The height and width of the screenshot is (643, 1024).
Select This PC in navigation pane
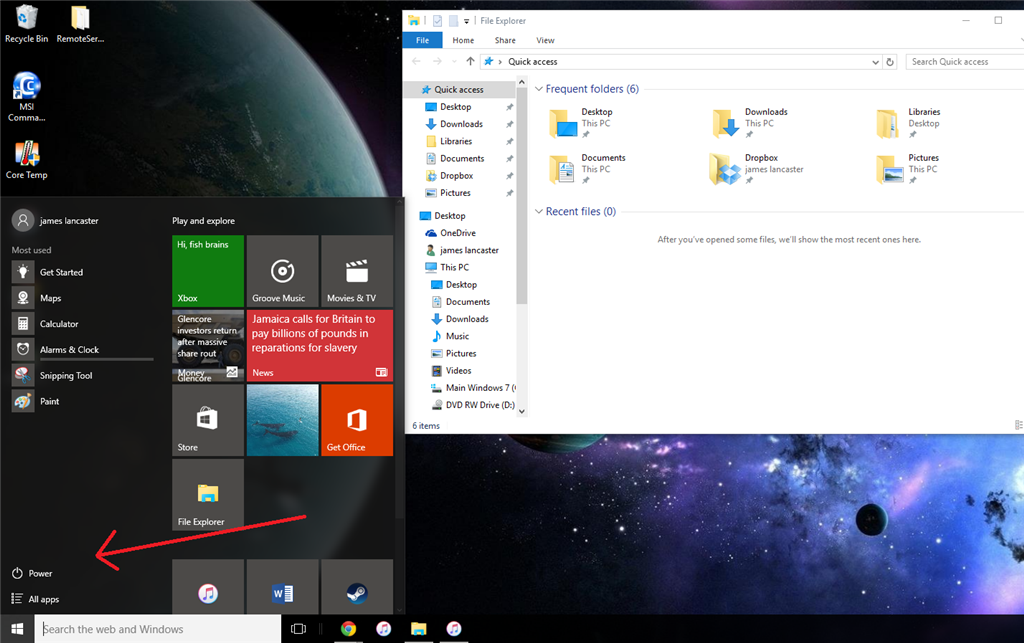[455, 267]
